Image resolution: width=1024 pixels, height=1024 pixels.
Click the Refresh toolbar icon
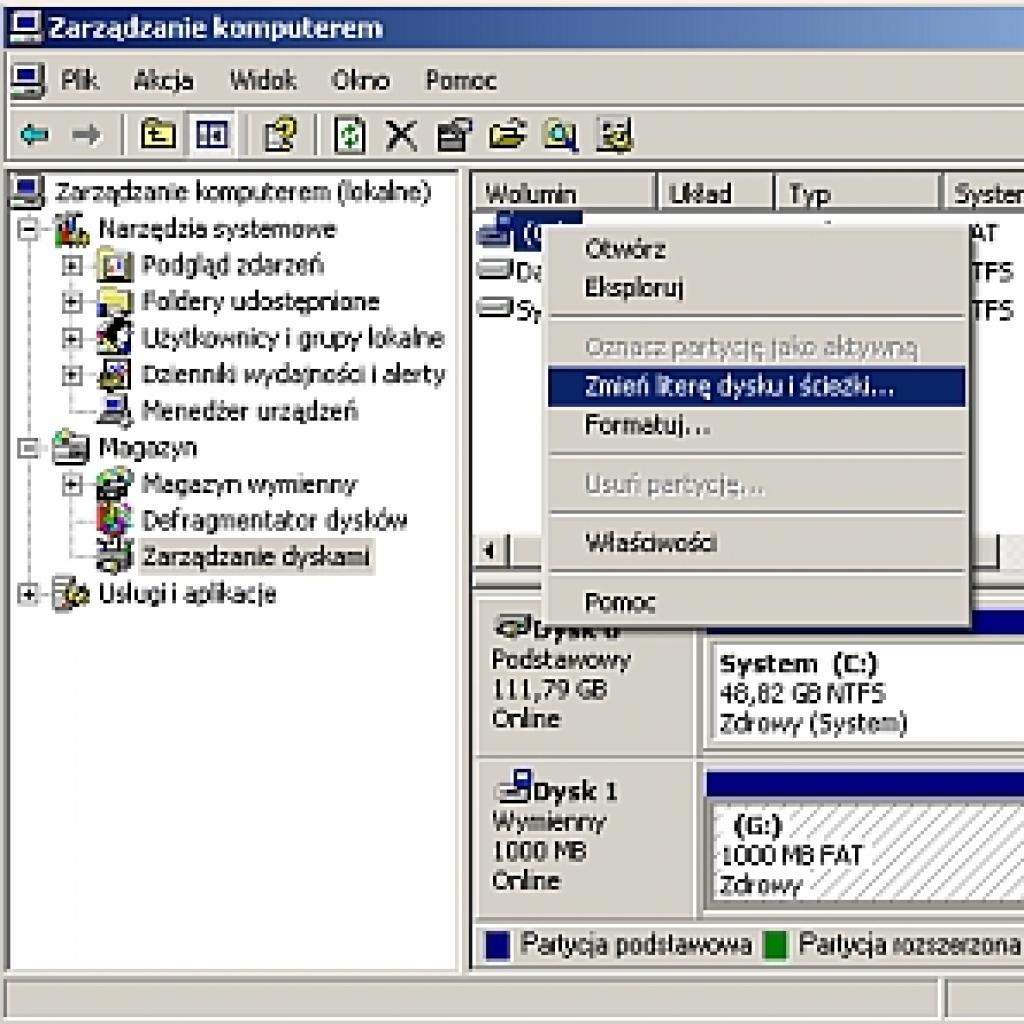click(350, 135)
